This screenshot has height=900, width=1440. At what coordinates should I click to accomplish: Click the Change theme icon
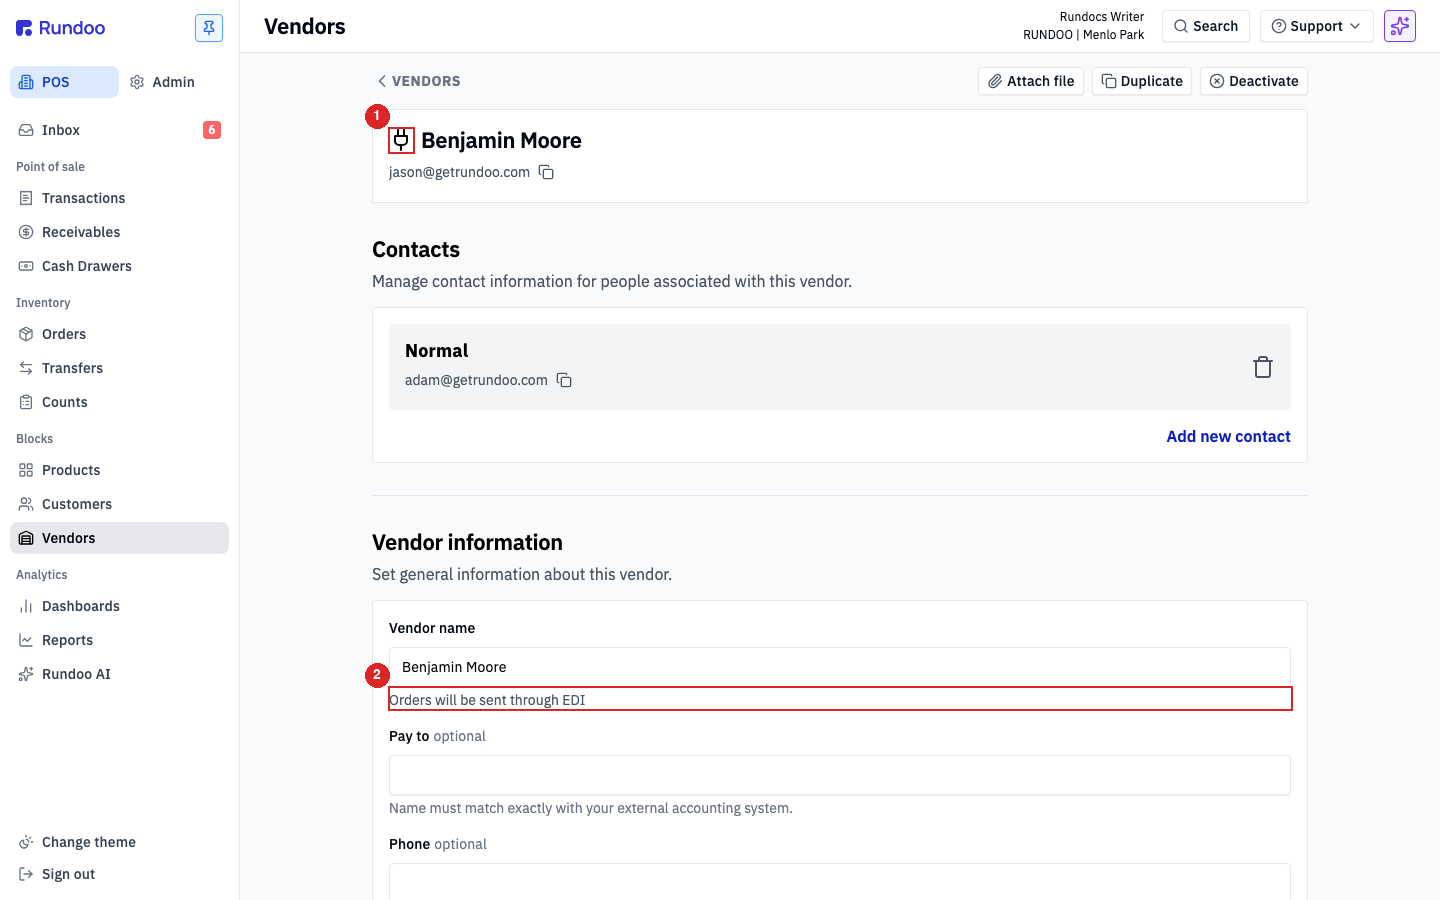(26, 842)
